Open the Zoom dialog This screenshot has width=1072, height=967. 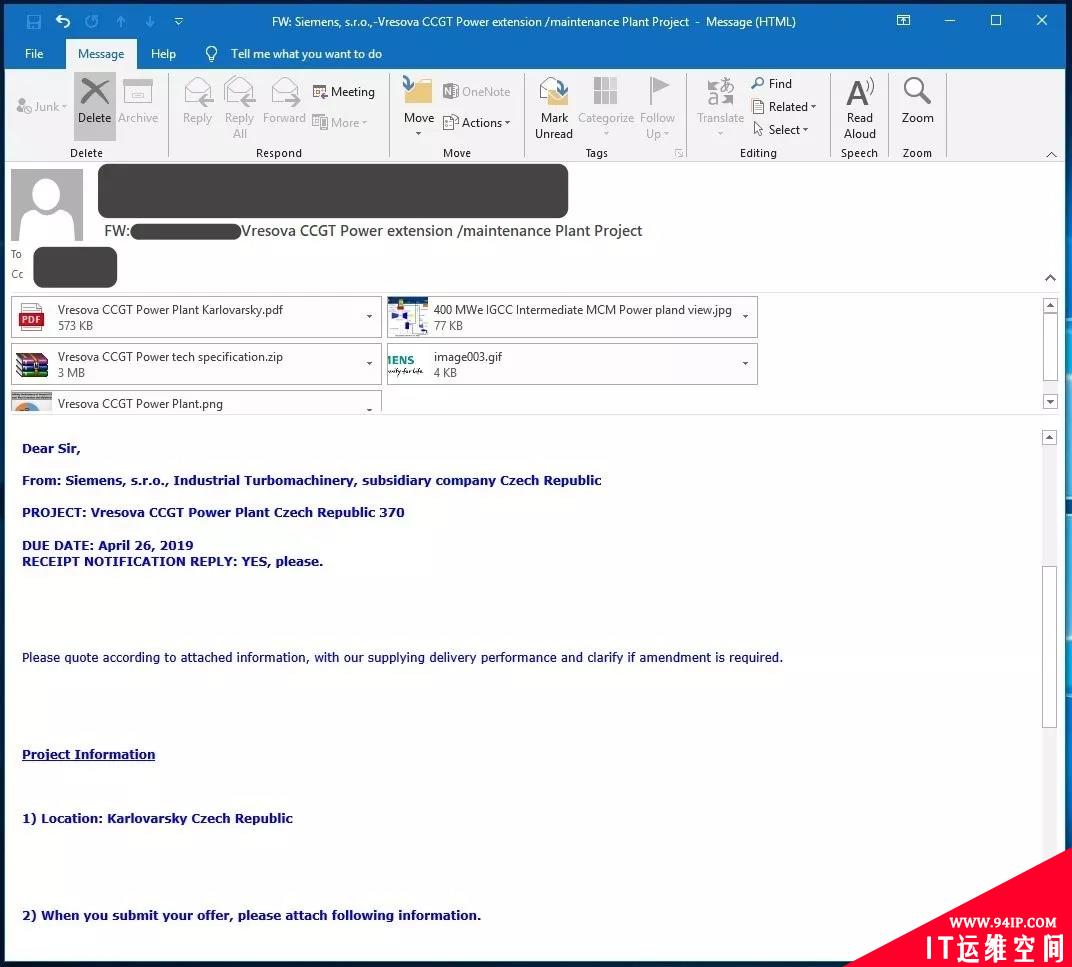(x=917, y=101)
